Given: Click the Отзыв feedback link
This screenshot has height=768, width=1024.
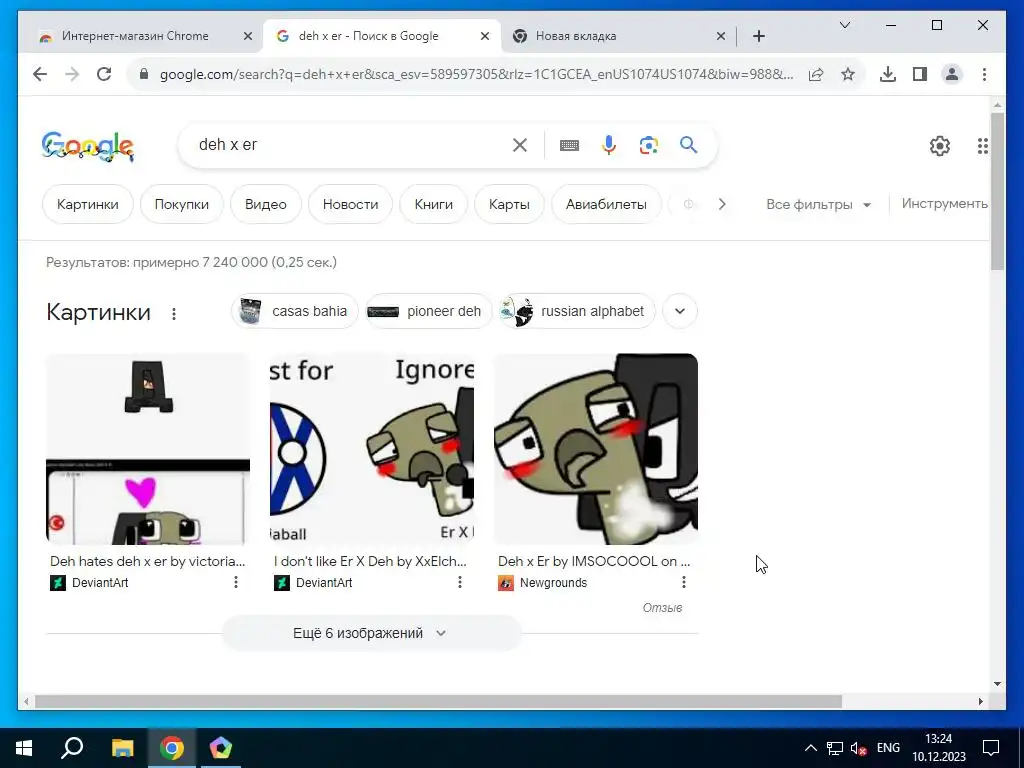Looking at the screenshot, I should click(662, 607).
